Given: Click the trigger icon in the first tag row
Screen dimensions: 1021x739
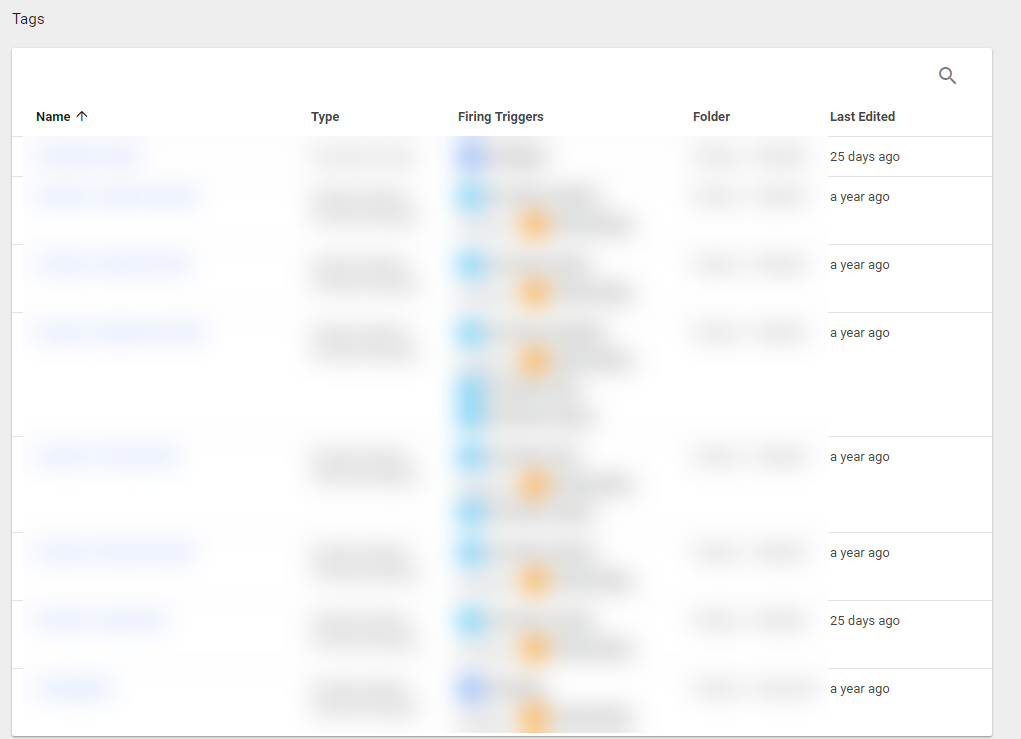Looking at the screenshot, I should point(471,156).
